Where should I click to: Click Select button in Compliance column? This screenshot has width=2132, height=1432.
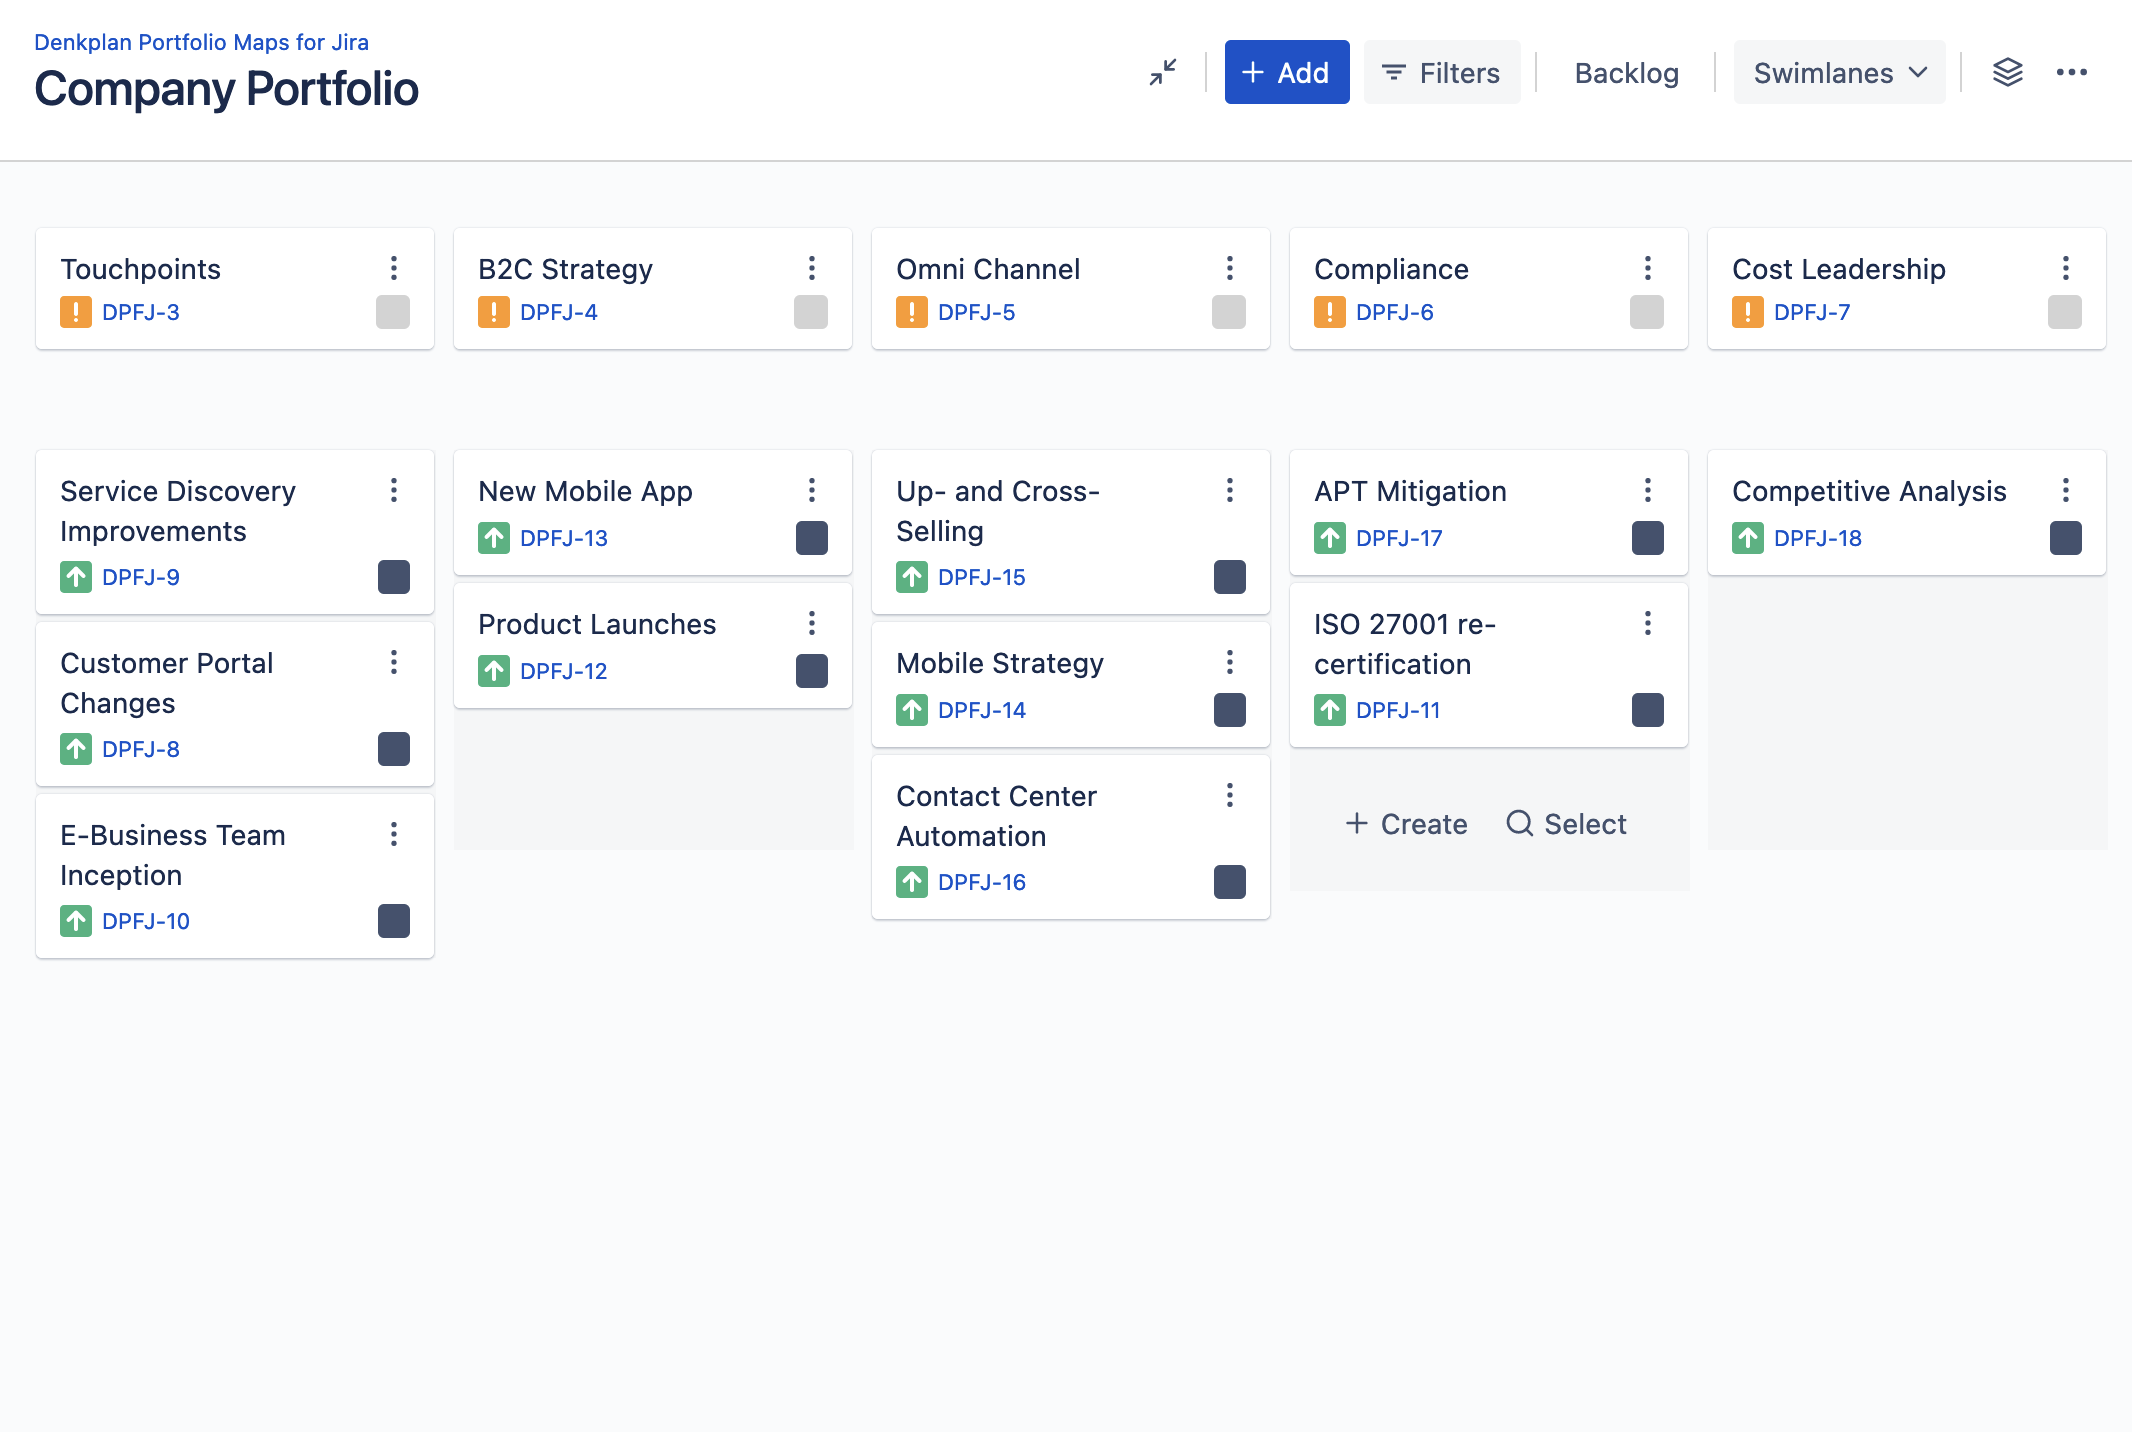(1566, 825)
